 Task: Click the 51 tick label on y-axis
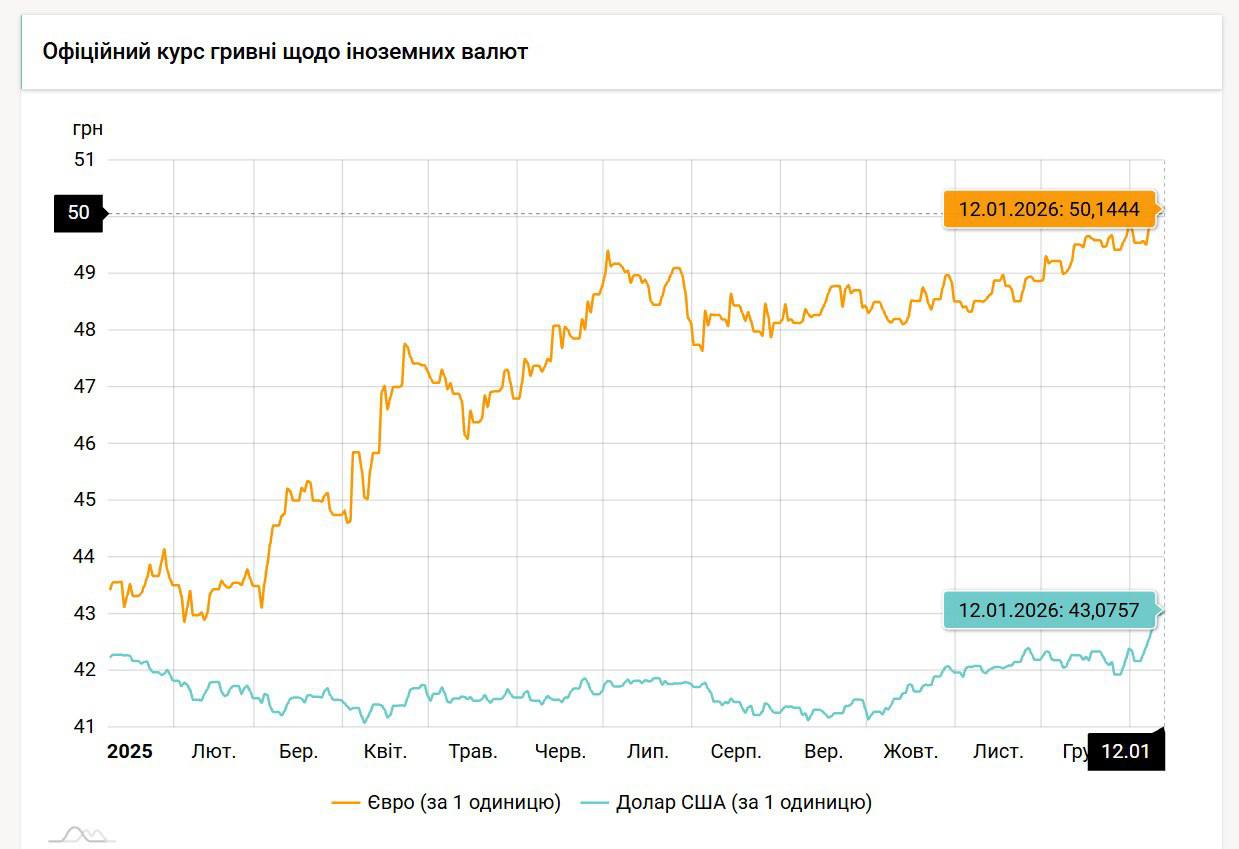click(x=83, y=159)
